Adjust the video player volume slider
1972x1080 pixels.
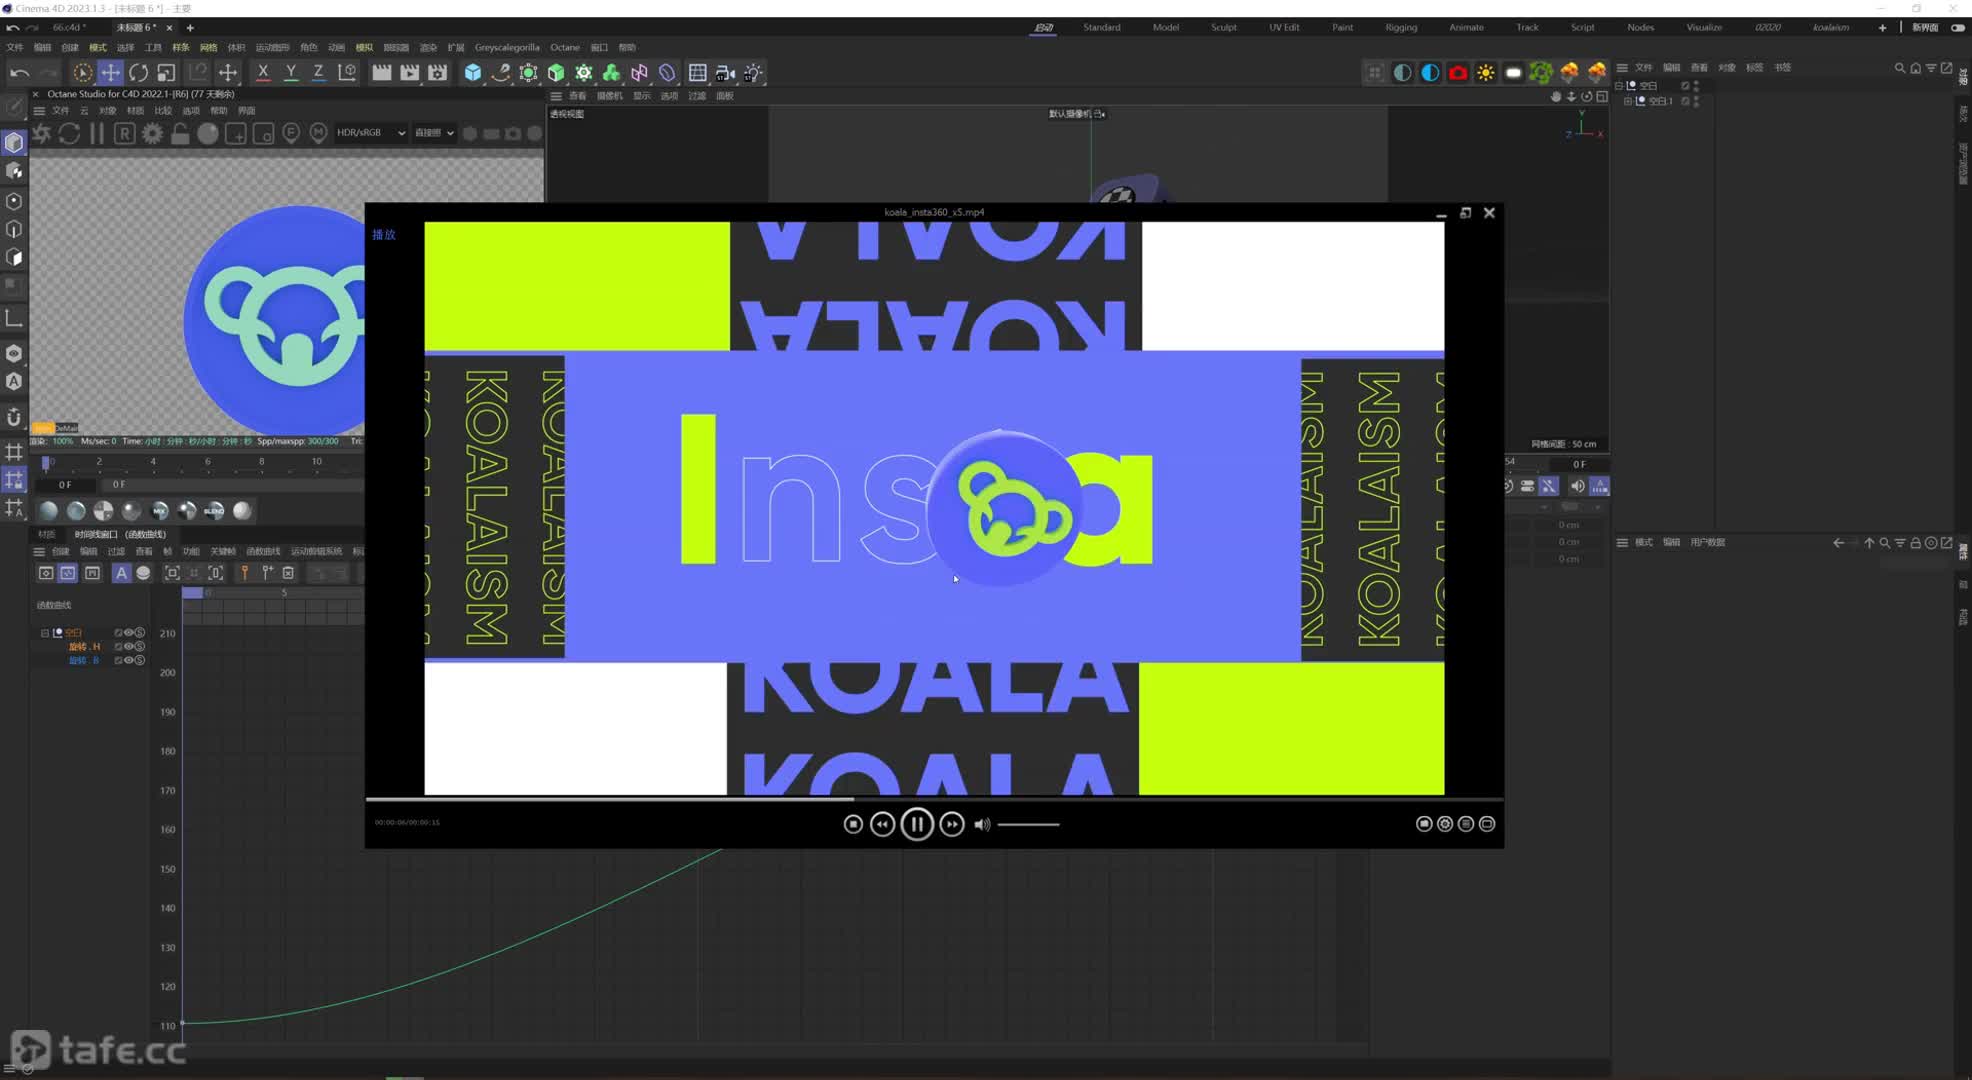1028,824
